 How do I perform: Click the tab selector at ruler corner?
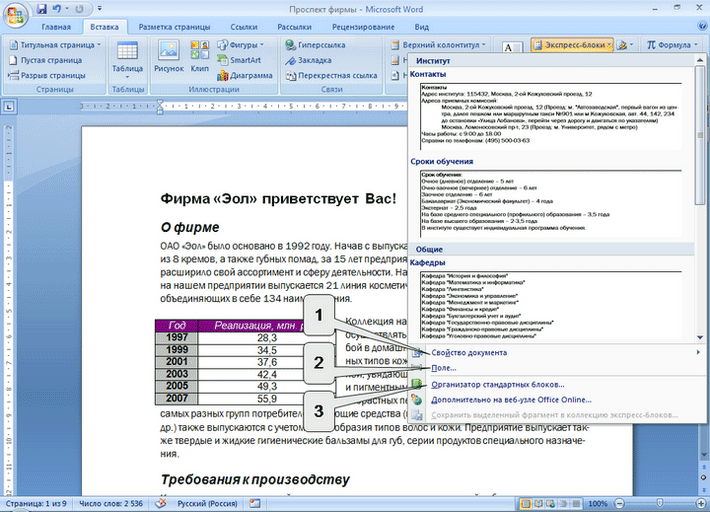(x=9, y=107)
